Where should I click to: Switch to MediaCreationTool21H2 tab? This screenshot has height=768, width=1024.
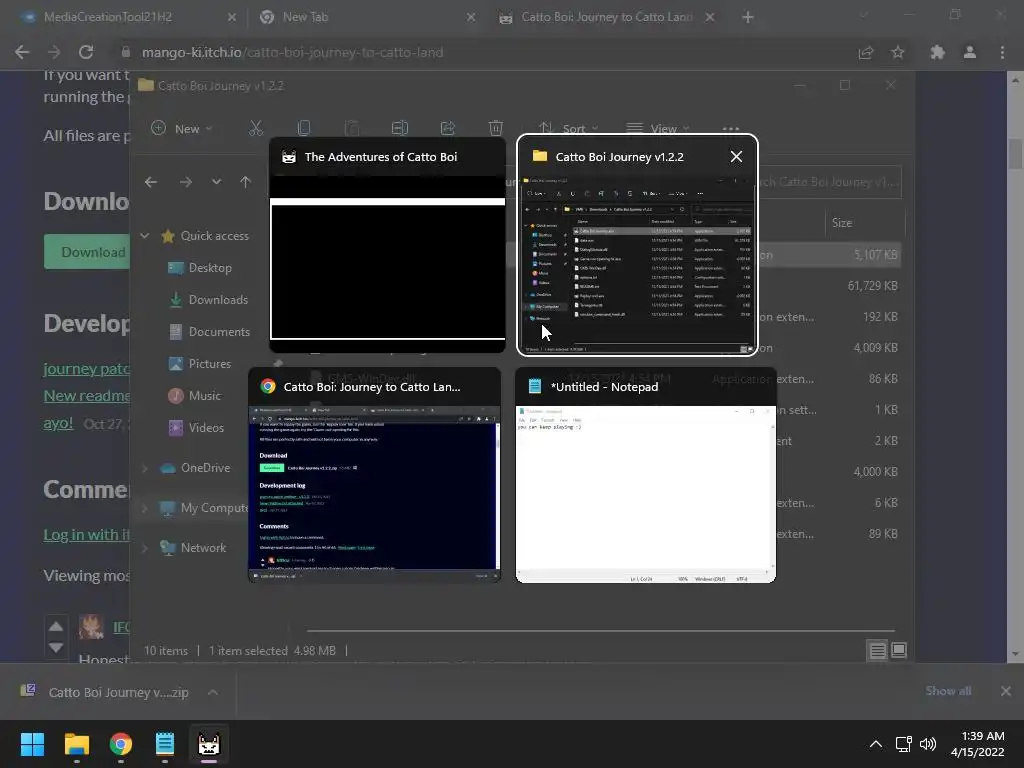[x=126, y=17]
